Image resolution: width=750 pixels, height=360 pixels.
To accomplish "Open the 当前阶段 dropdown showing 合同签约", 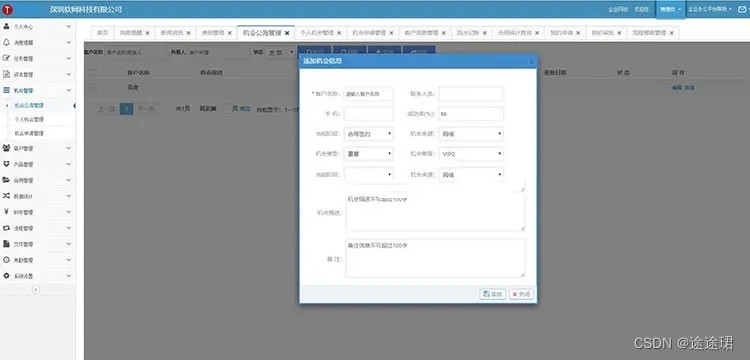I will click(368, 134).
